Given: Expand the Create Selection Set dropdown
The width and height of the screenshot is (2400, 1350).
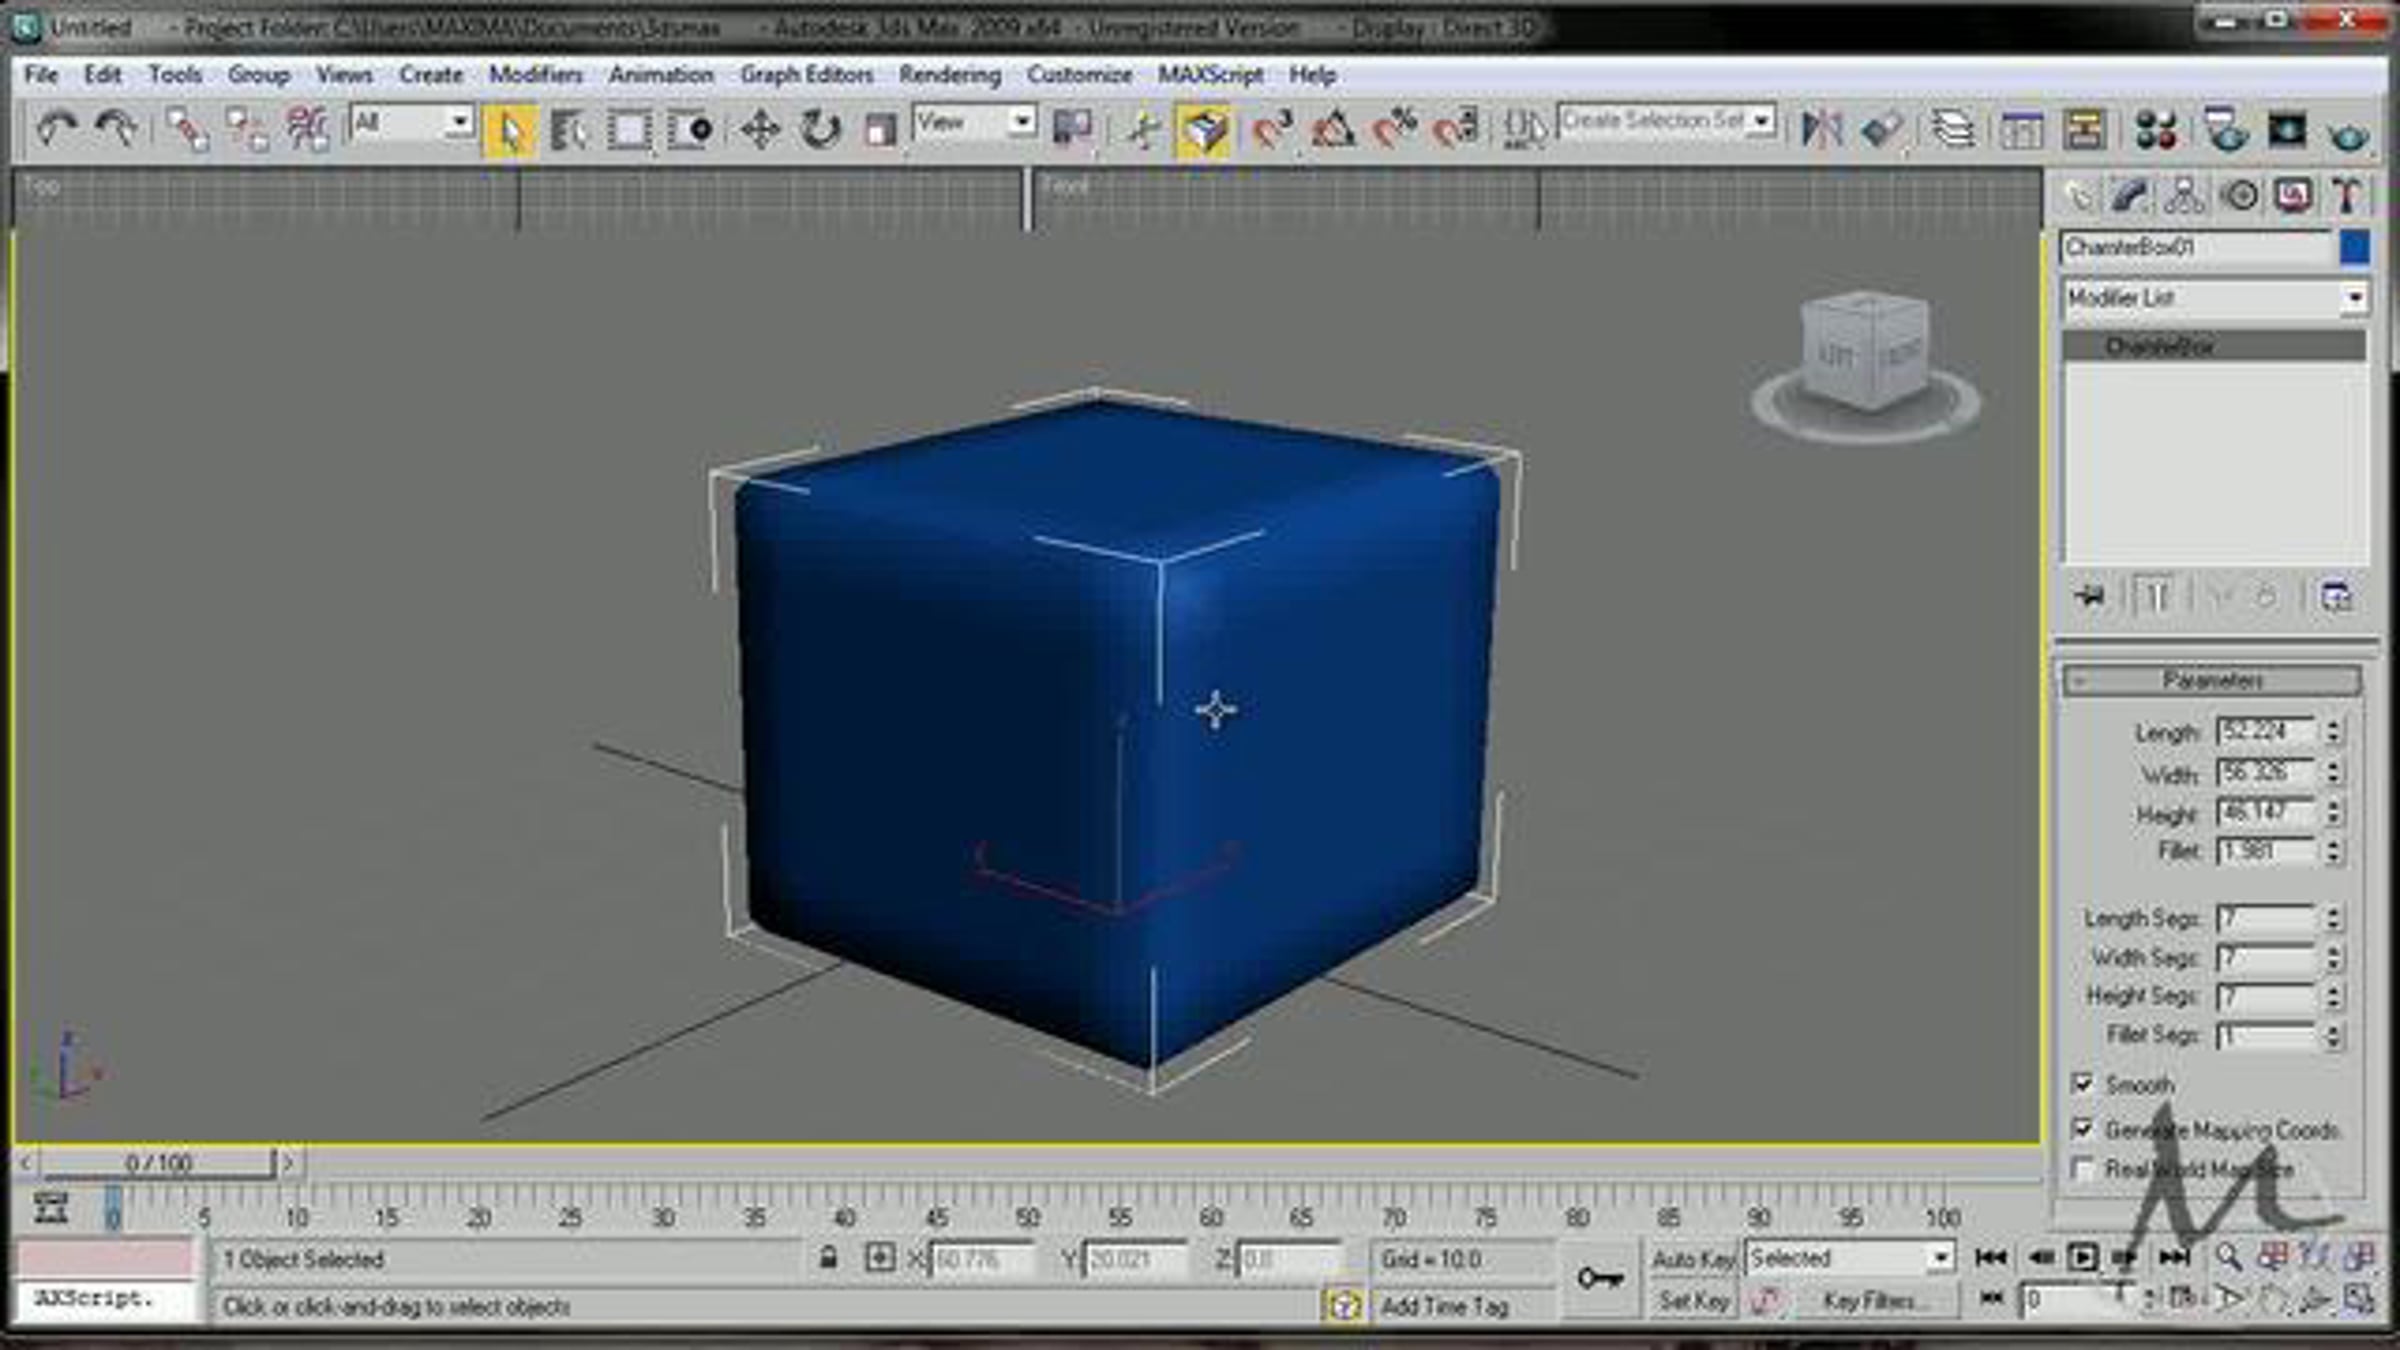Looking at the screenshot, I should point(1762,122).
